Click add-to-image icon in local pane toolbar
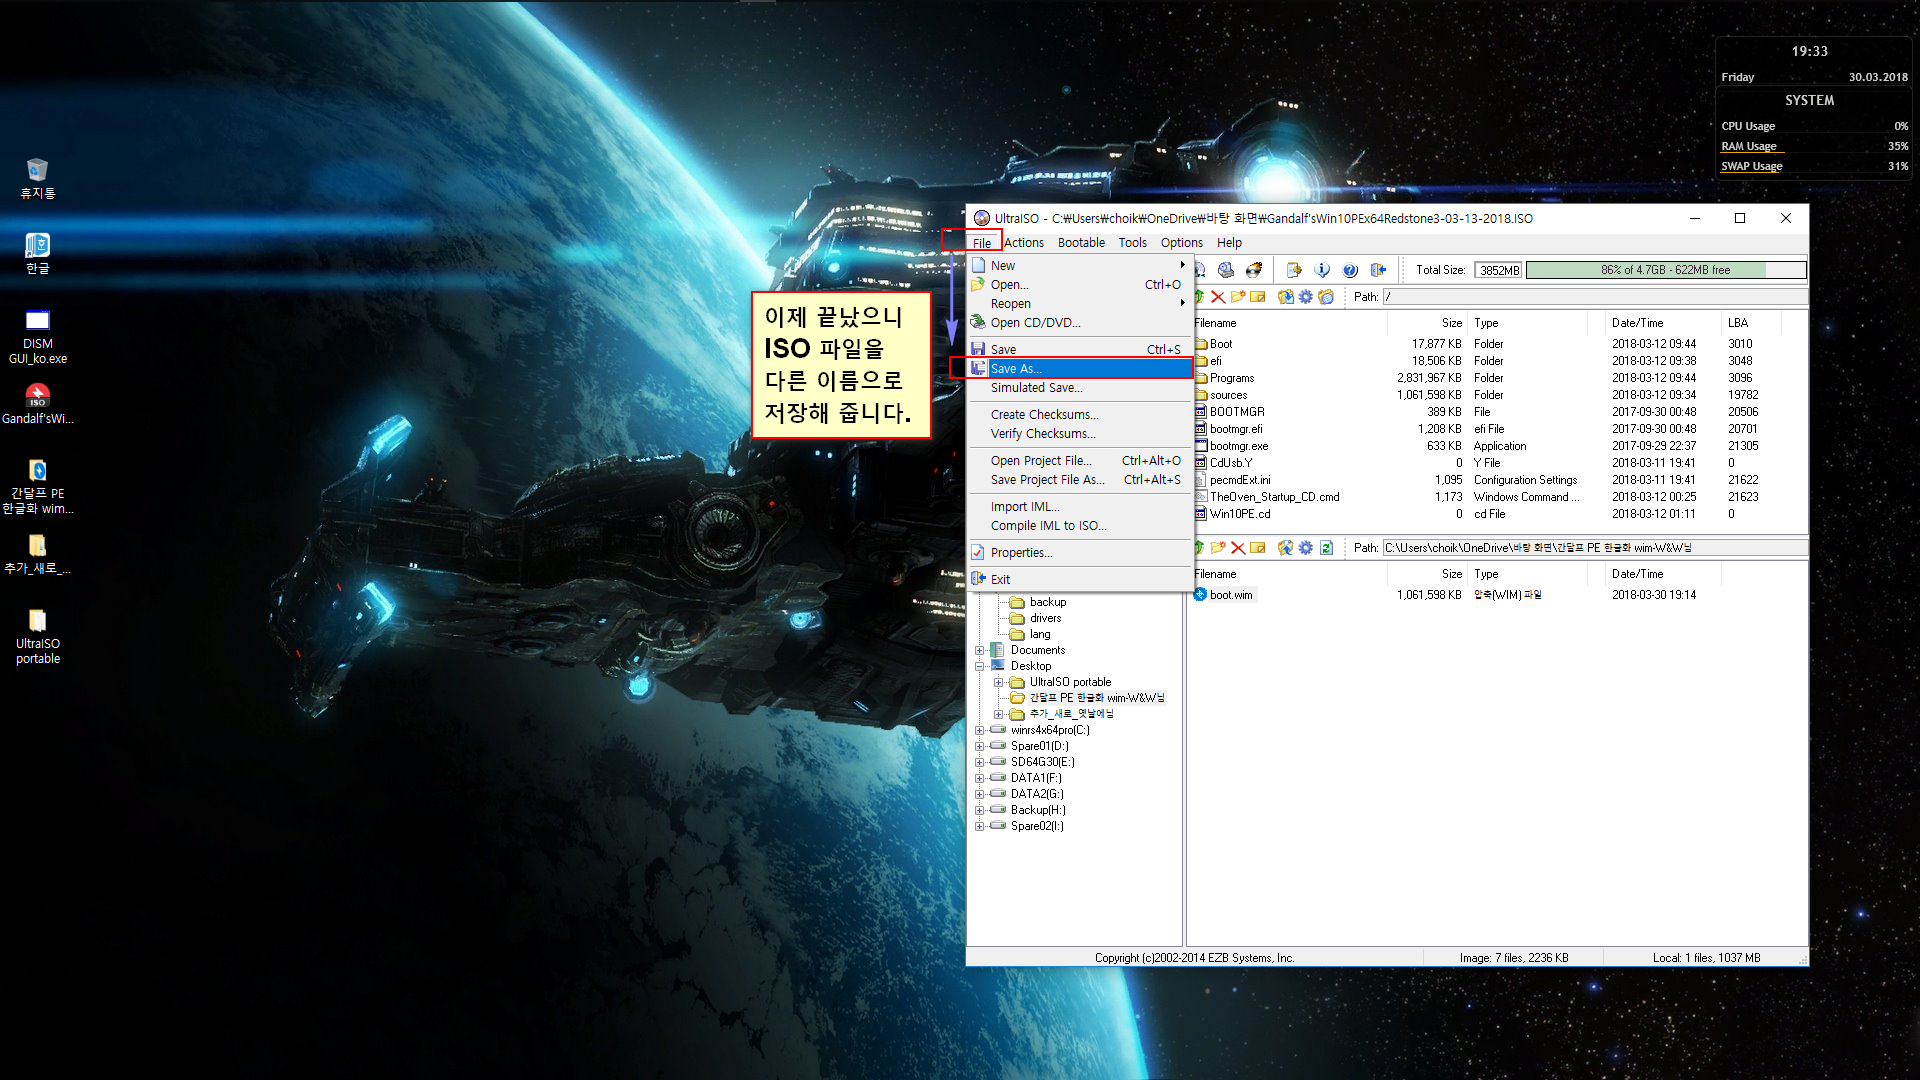The height and width of the screenshot is (1080, 1920). (1286, 548)
